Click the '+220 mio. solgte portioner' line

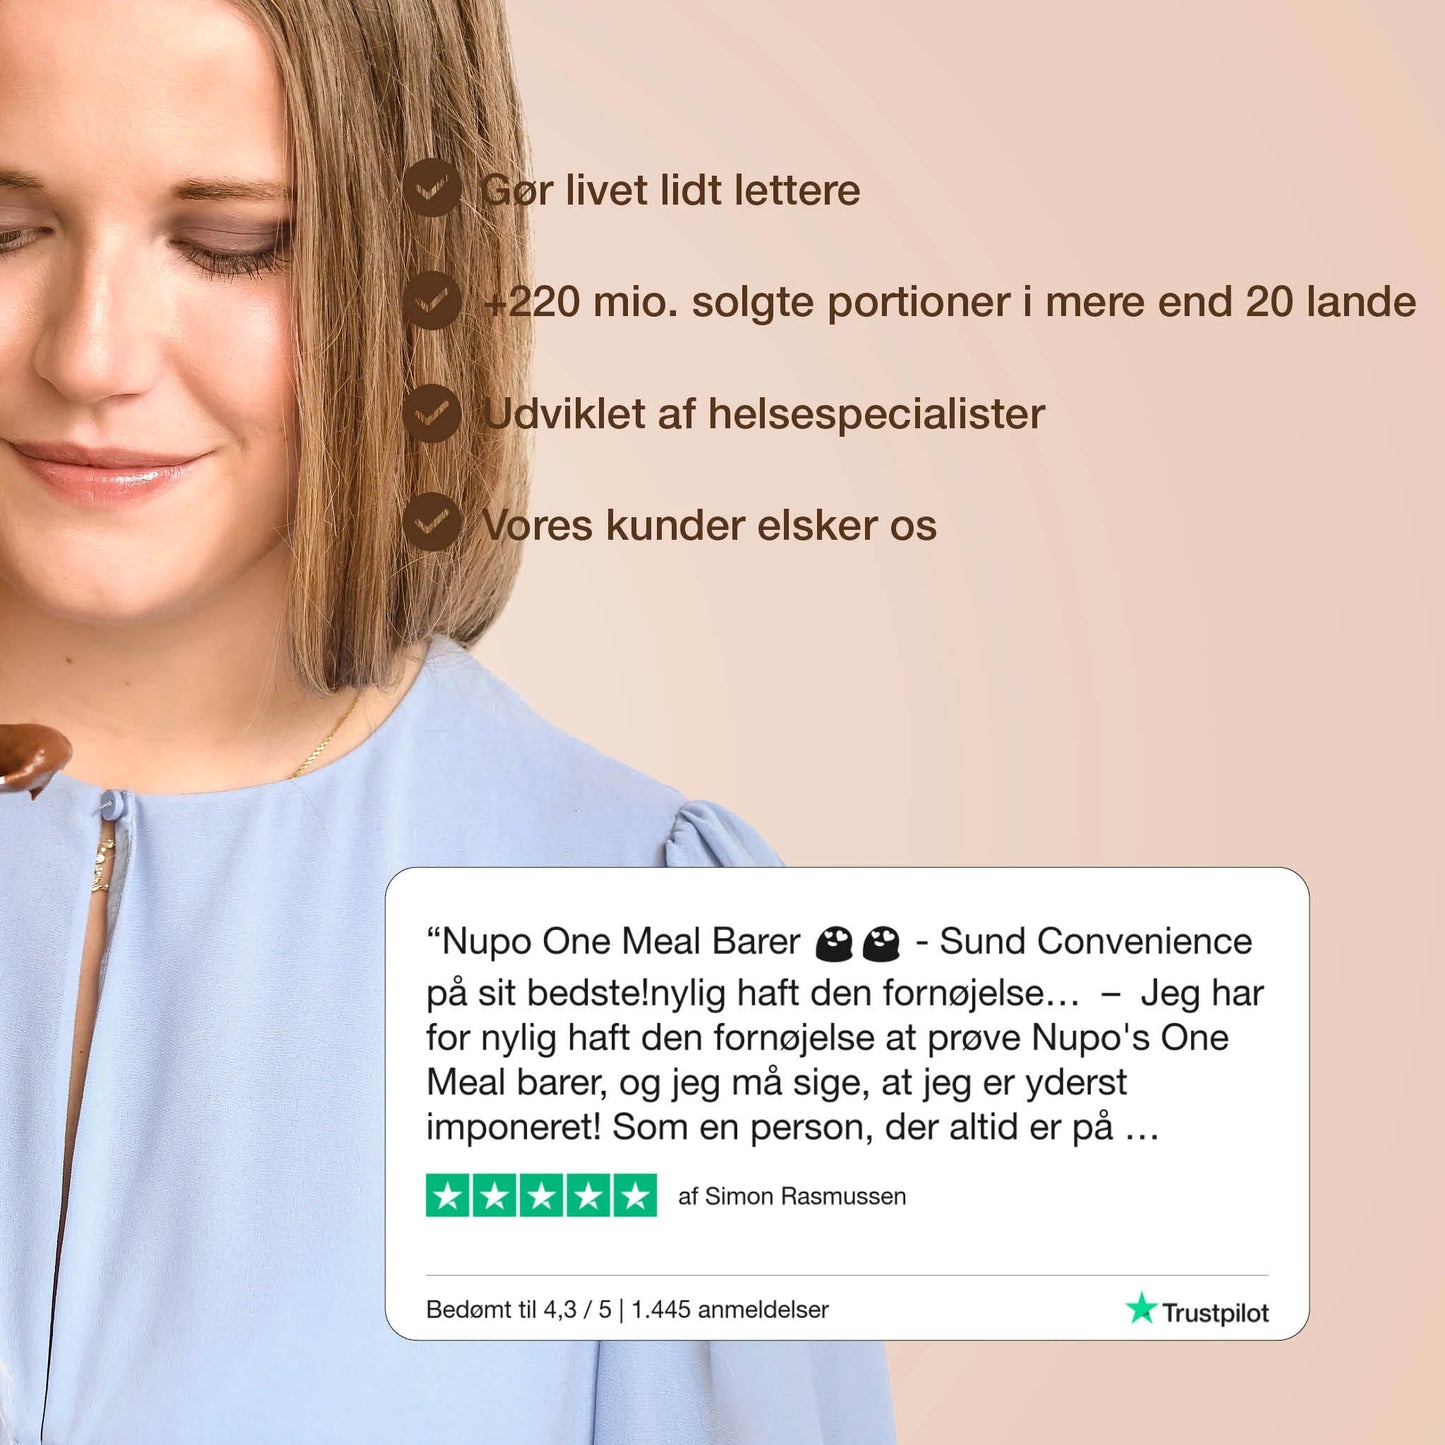tap(949, 302)
